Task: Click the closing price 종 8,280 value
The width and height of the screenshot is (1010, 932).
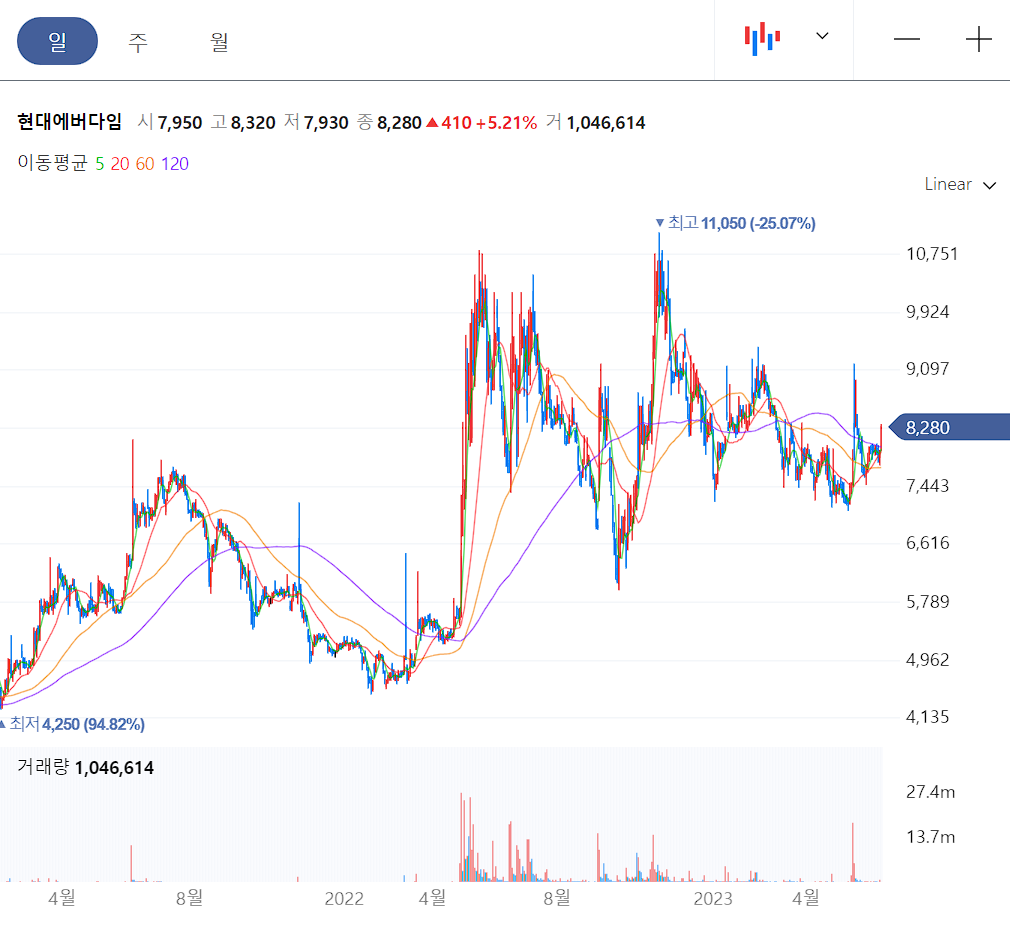Action: point(389,122)
